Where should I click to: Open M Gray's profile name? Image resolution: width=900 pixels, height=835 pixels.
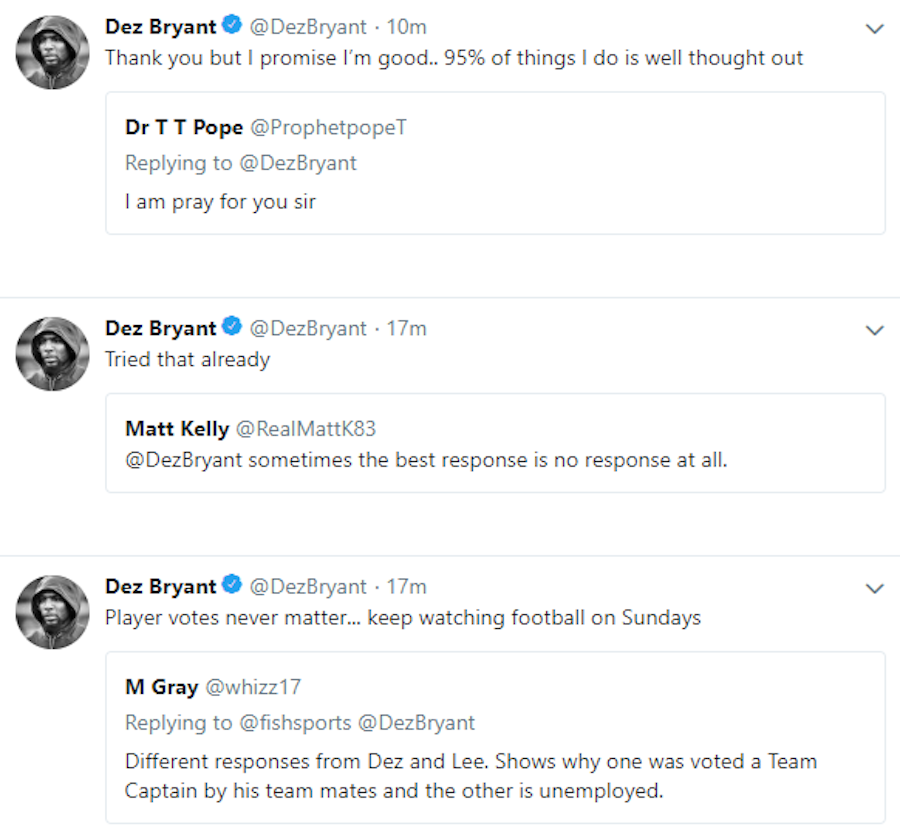[161, 687]
